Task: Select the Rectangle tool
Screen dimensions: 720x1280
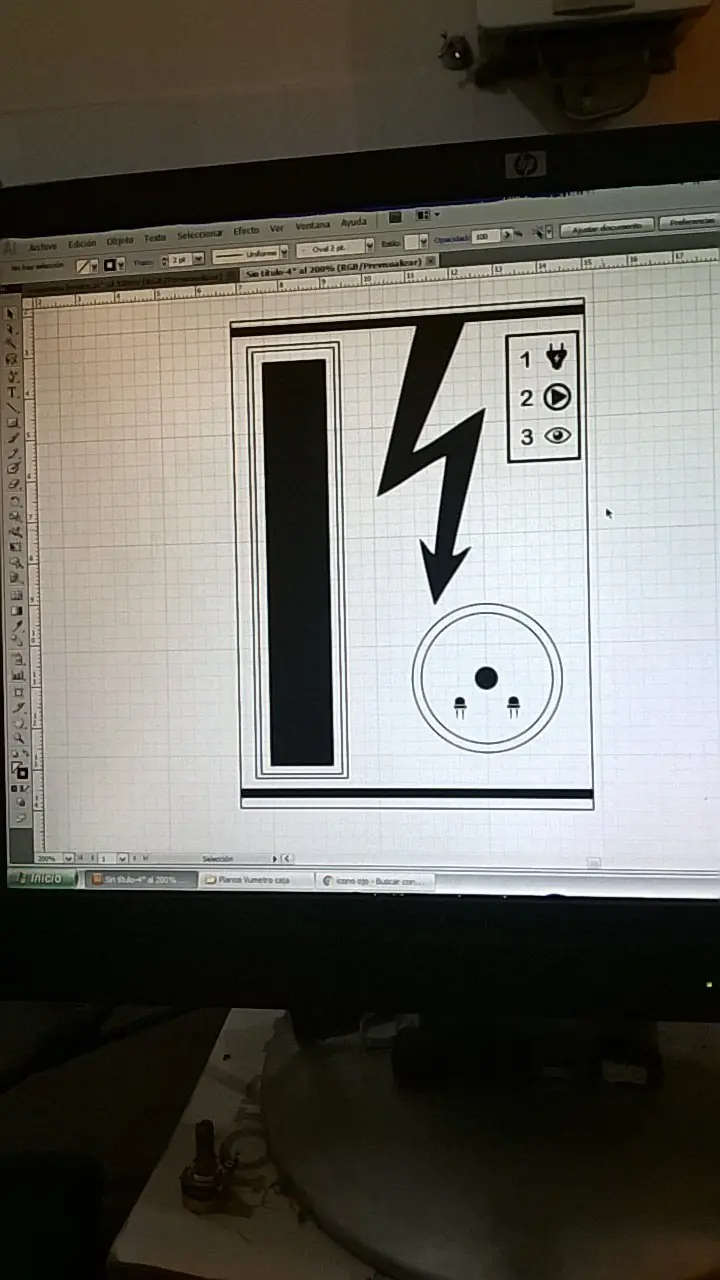Action: (13, 423)
